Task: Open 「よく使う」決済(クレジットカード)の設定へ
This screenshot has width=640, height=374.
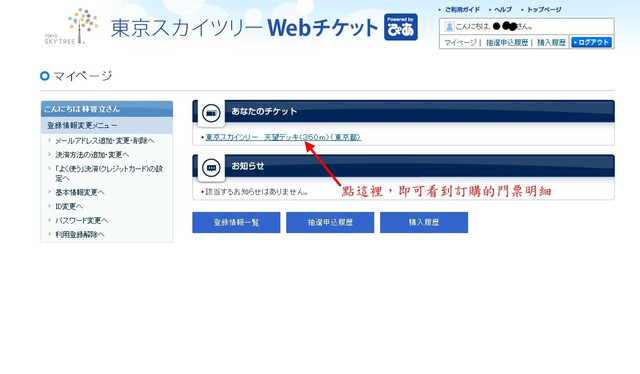Action: [109, 173]
